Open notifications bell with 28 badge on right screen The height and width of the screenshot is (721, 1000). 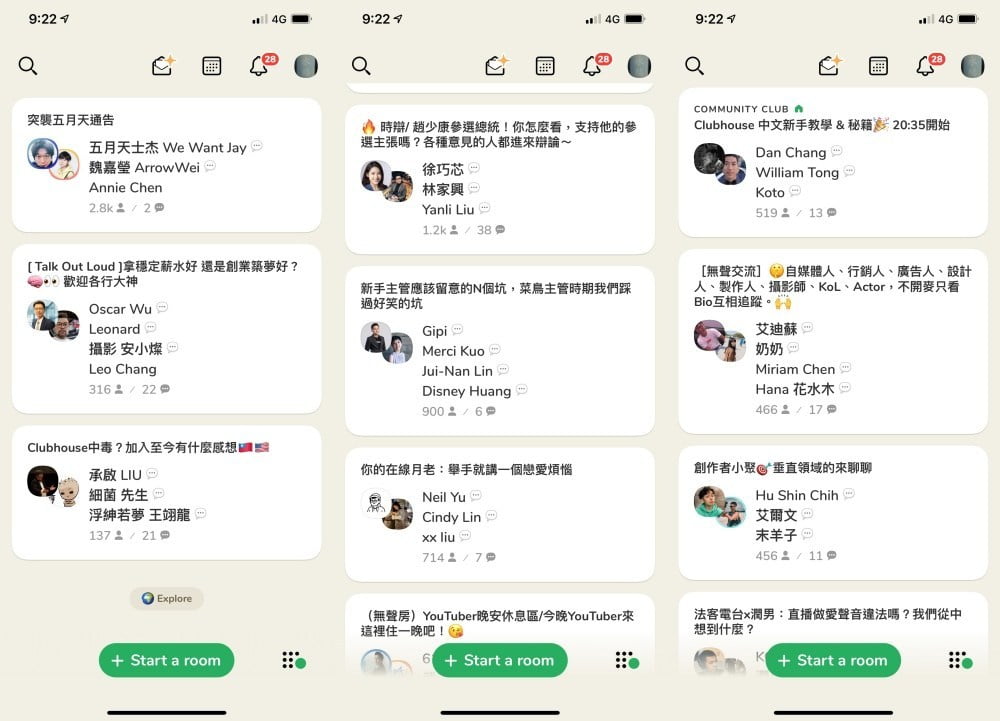pyautogui.click(x=928, y=65)
